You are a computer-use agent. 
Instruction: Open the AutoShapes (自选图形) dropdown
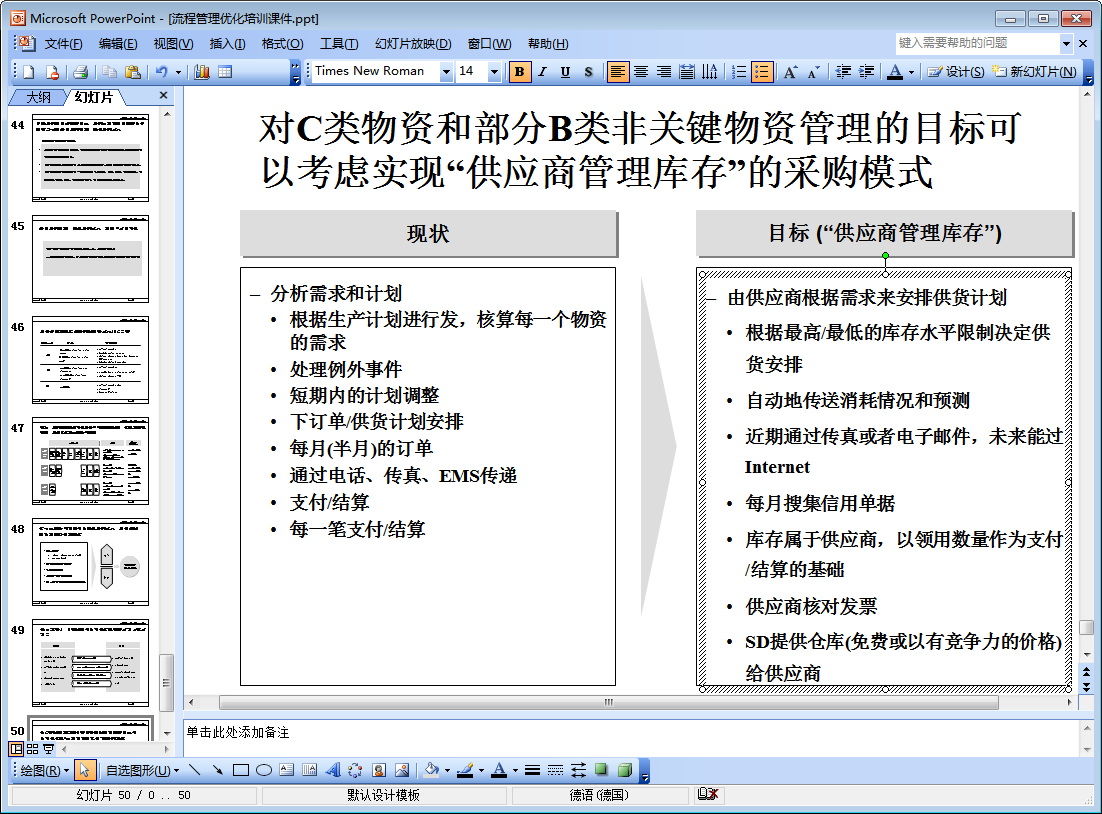[142, 770]
